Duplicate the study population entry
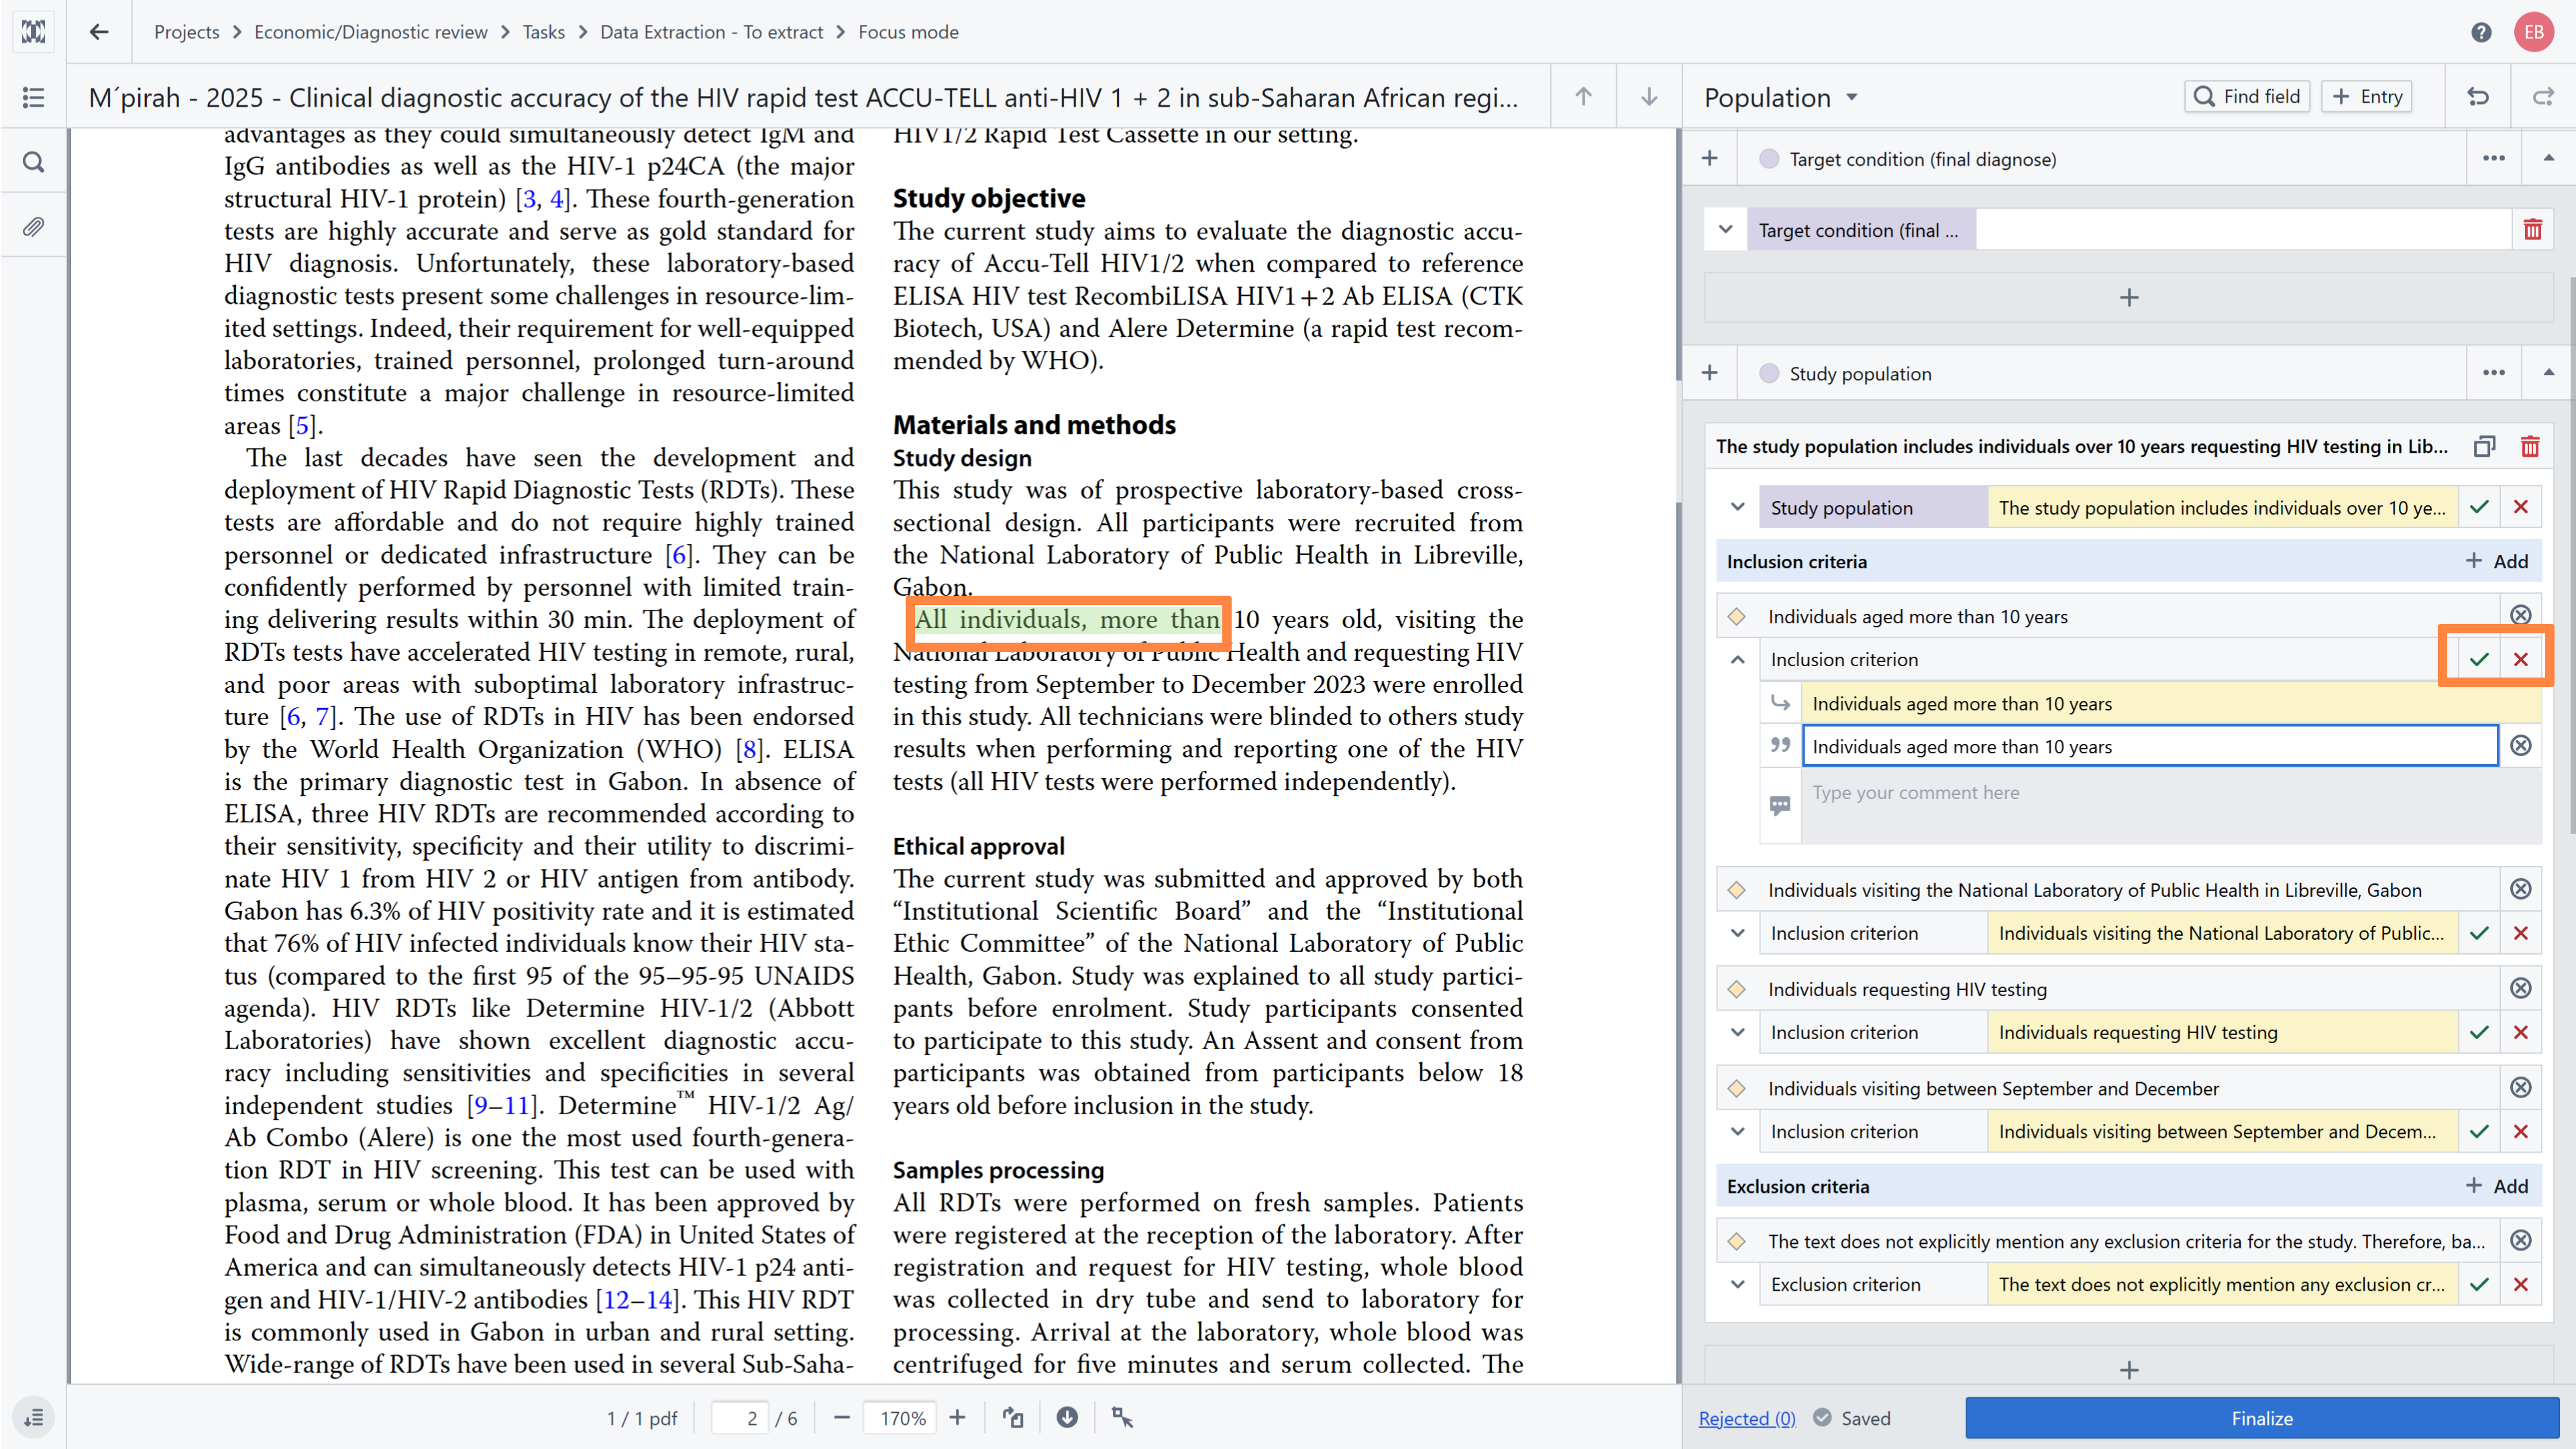2576x1449 pixels. click(x=2485, y=447)
